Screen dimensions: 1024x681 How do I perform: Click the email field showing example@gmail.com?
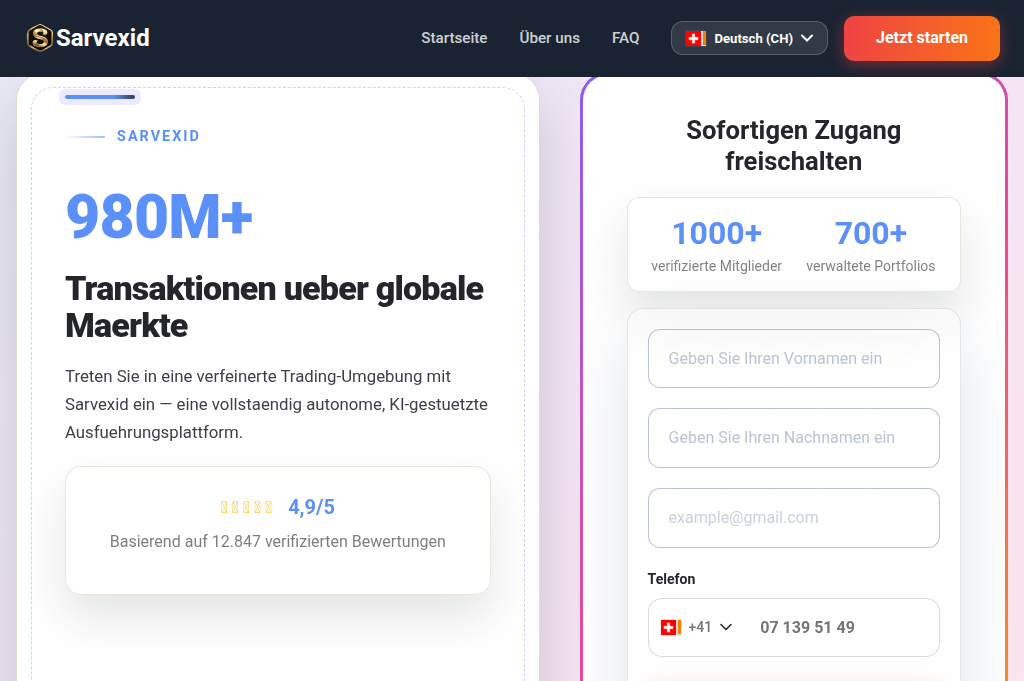click(x=793, y=518)
